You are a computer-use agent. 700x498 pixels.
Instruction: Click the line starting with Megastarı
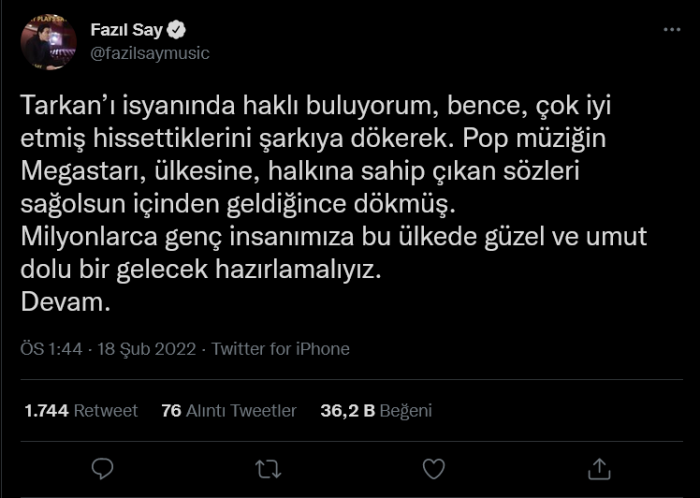pos(300,170)
